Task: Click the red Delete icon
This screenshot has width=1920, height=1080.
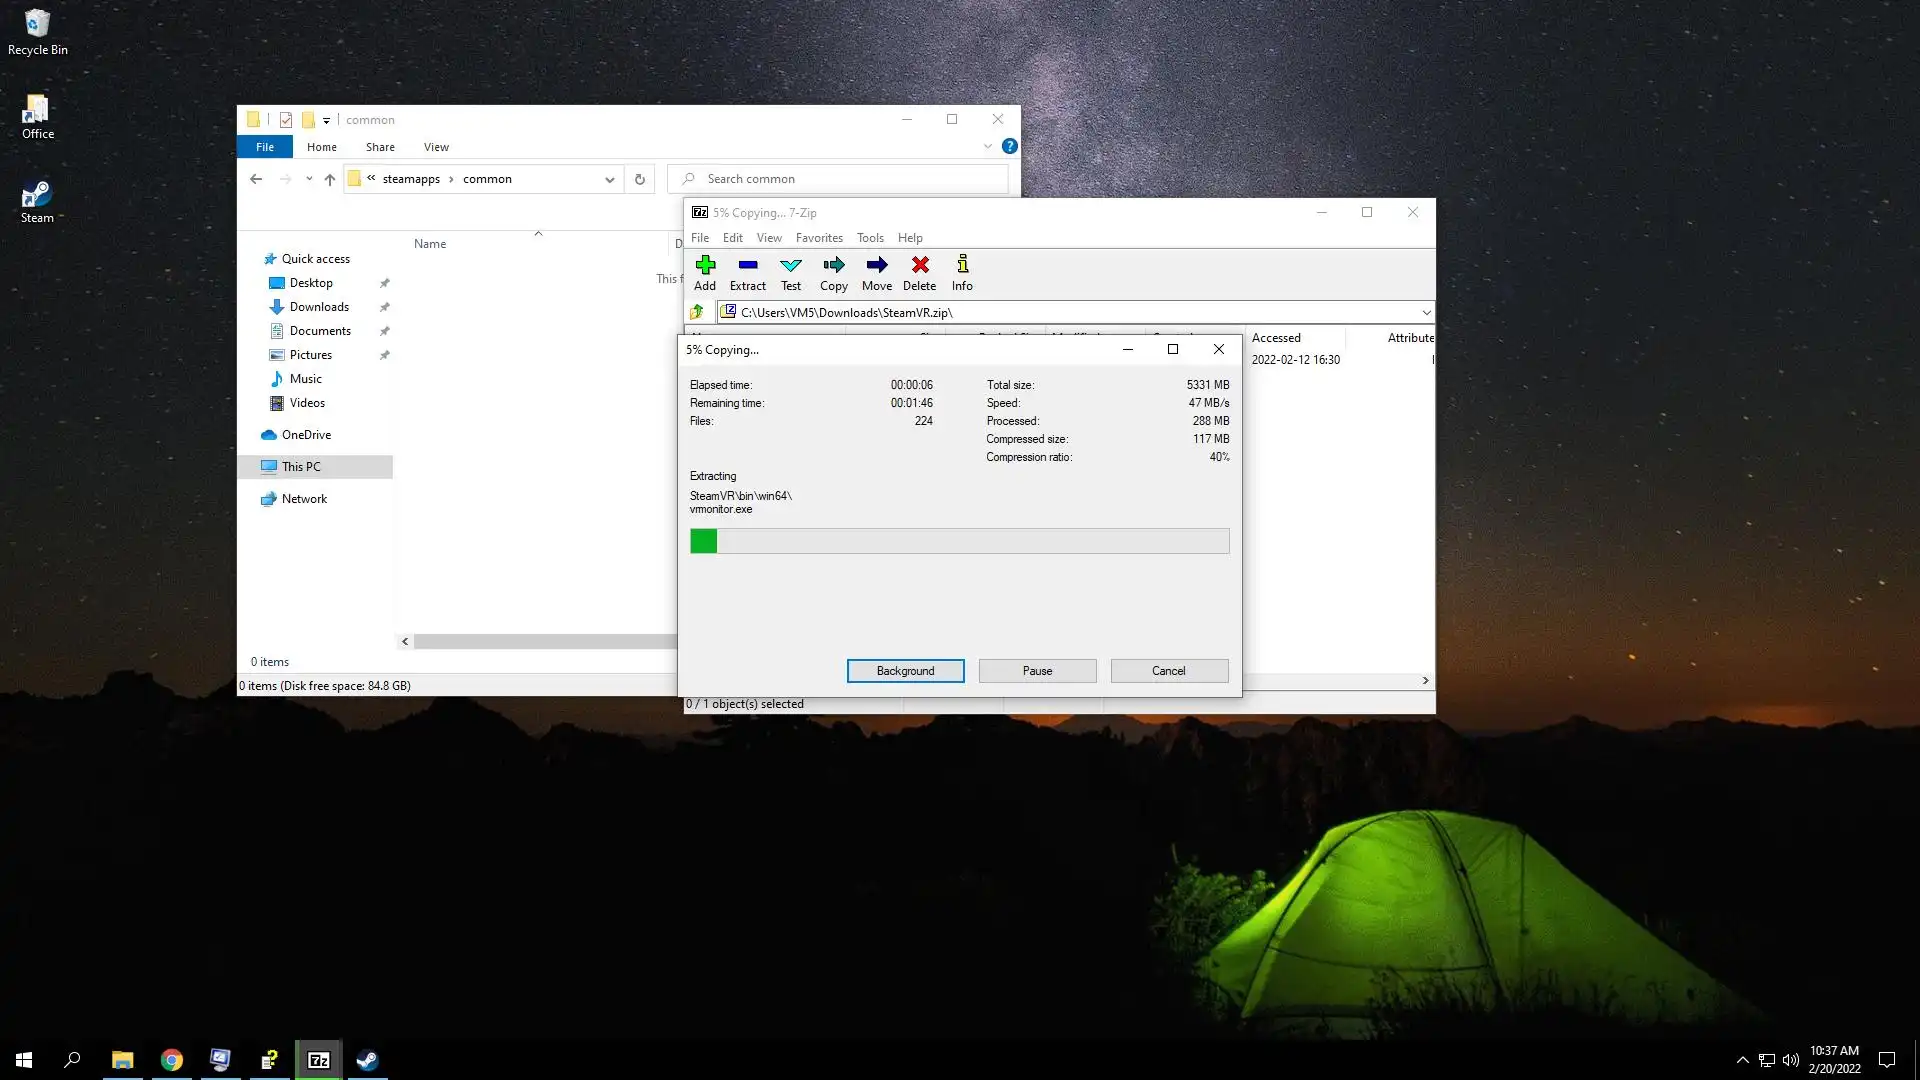Action: pos(919,266)
